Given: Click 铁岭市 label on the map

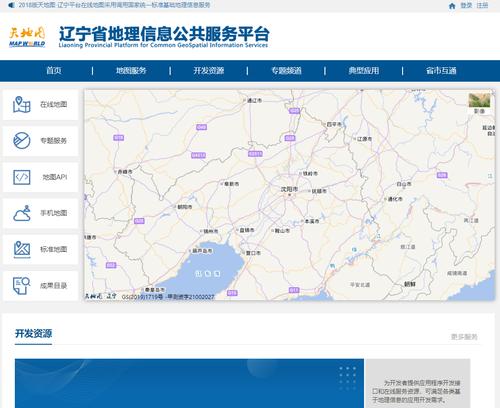Looking at the screenshot, I should click(310, 174).
